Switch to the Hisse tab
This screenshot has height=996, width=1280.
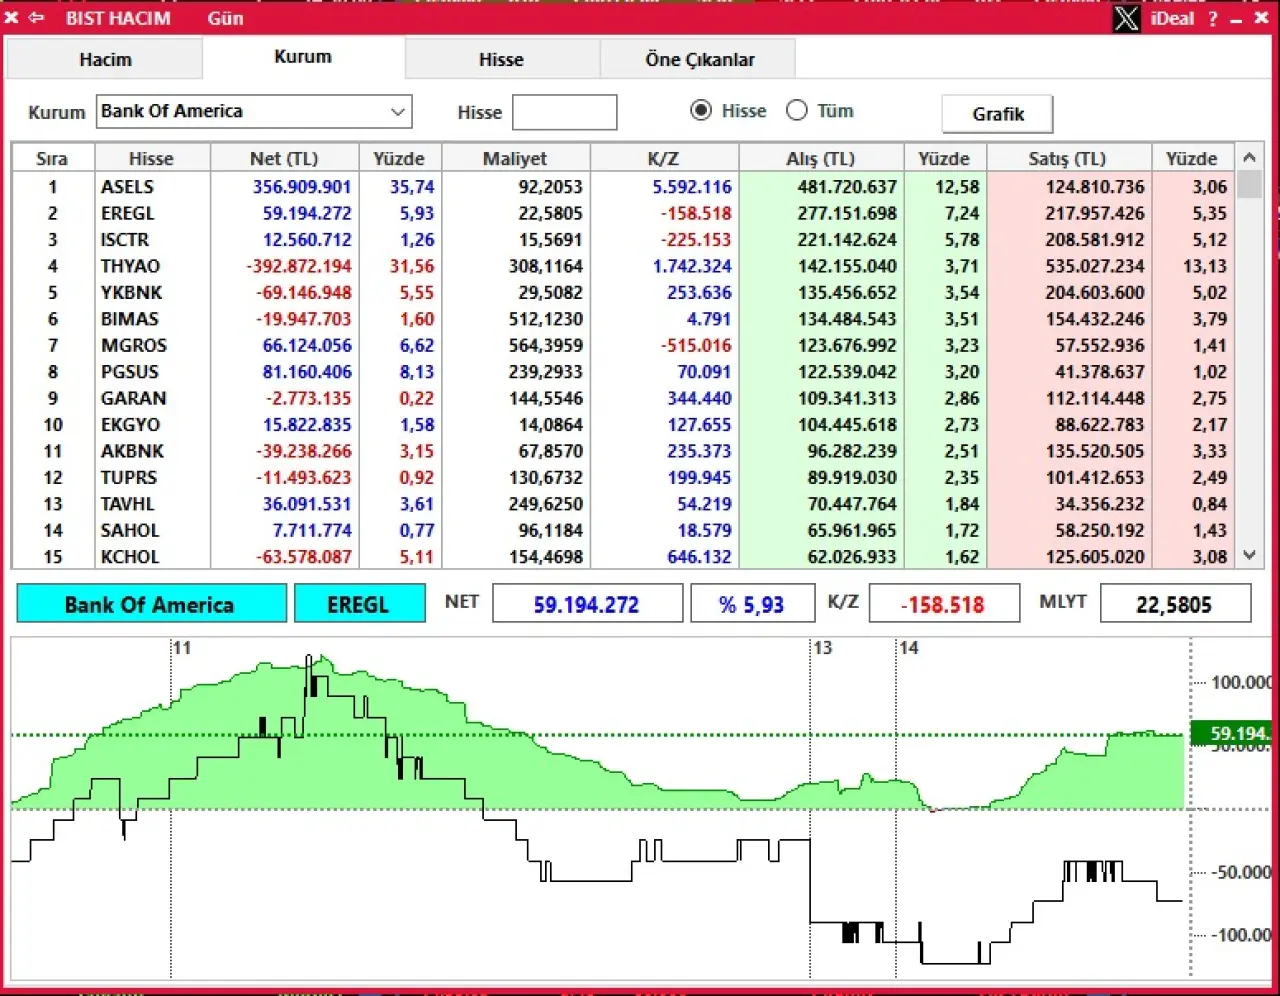coord(501,60)
